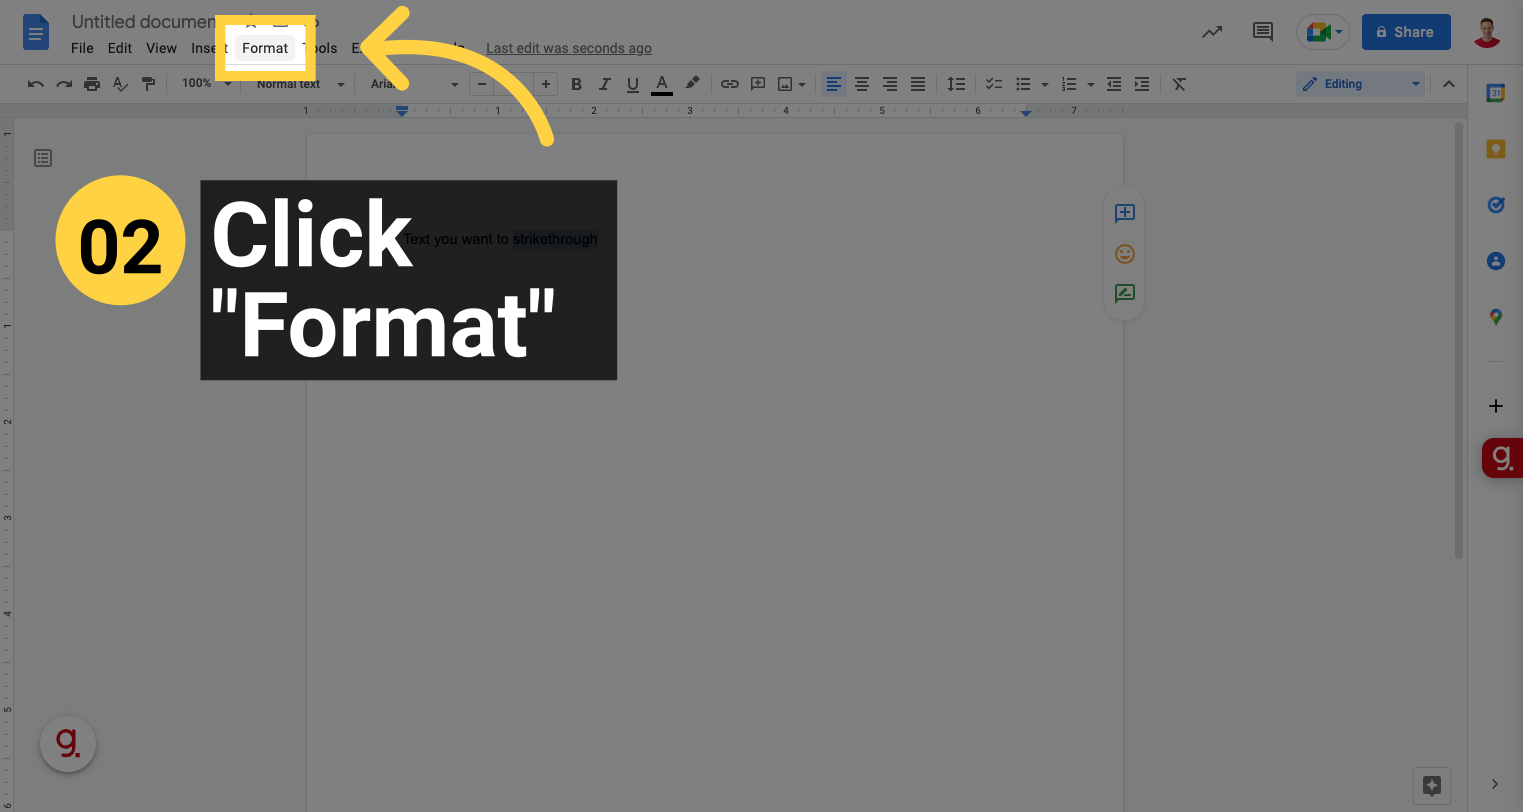Click the Share button

pos(1405,32)
